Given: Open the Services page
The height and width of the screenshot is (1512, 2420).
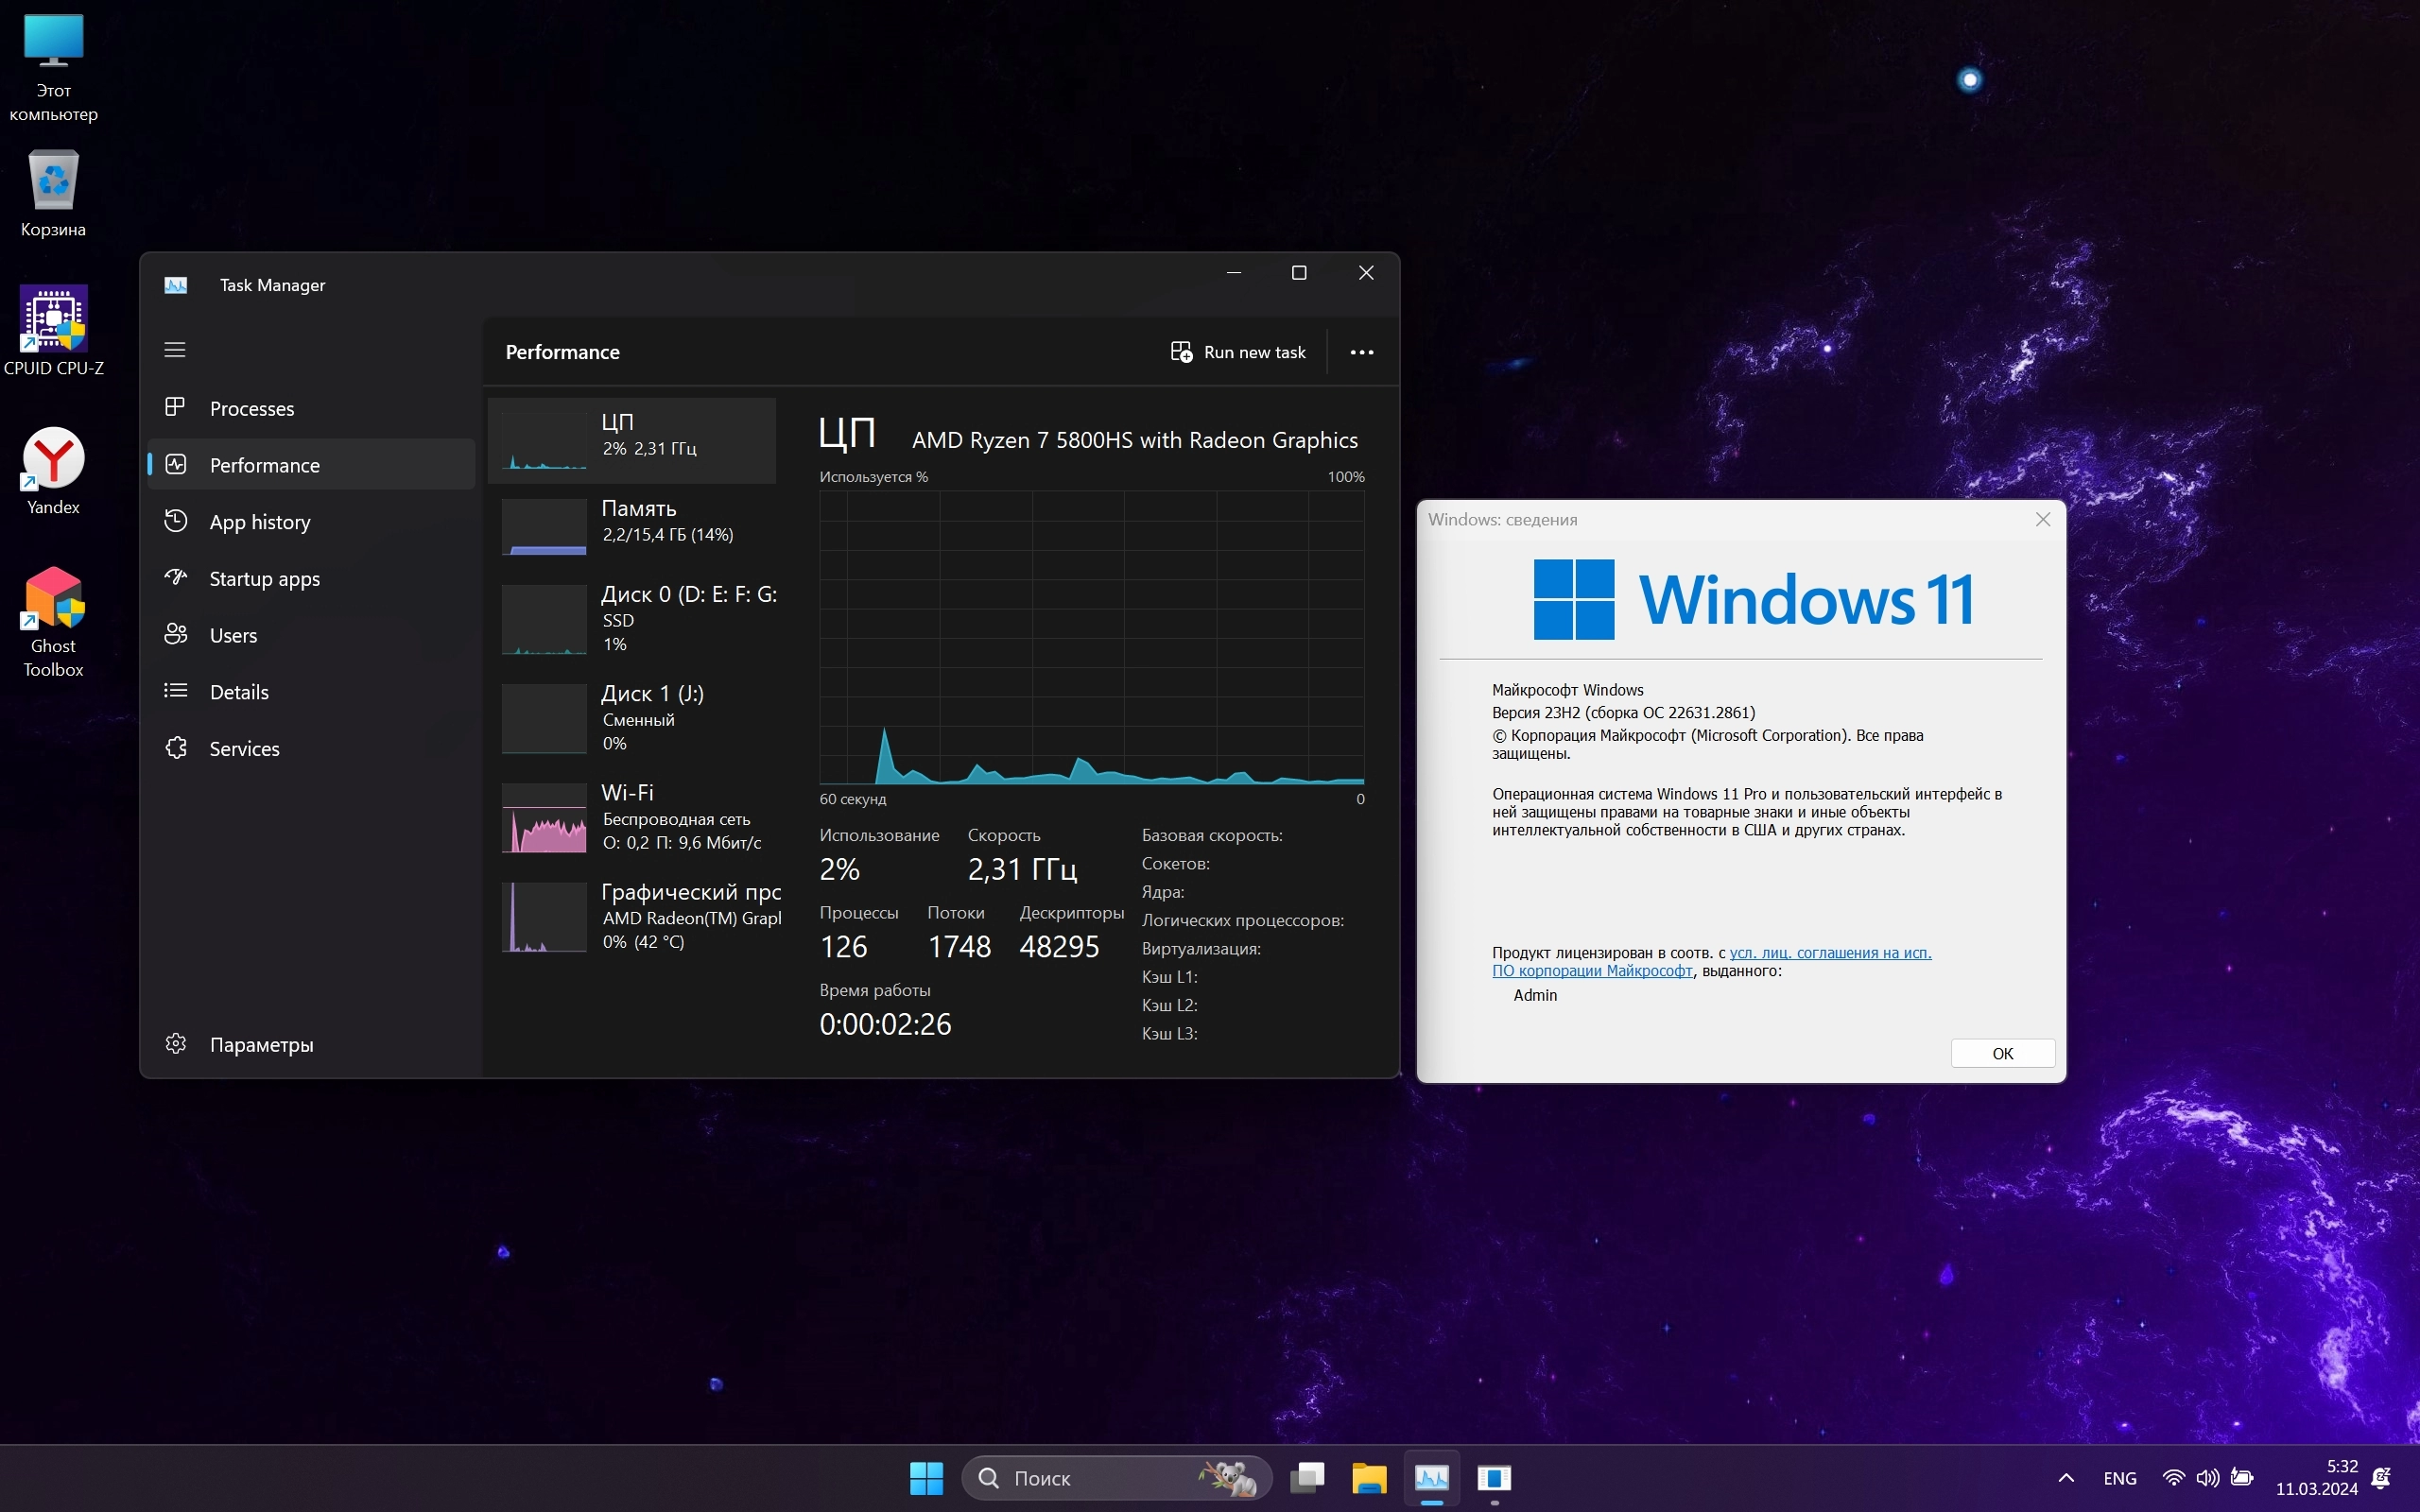Looking at the screenshot, I should pos(244,749).
